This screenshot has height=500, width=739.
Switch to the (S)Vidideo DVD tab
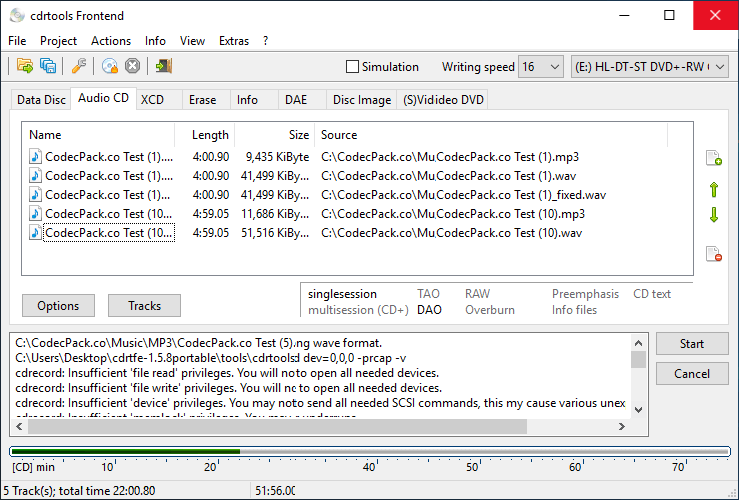[x=443, y=100]
